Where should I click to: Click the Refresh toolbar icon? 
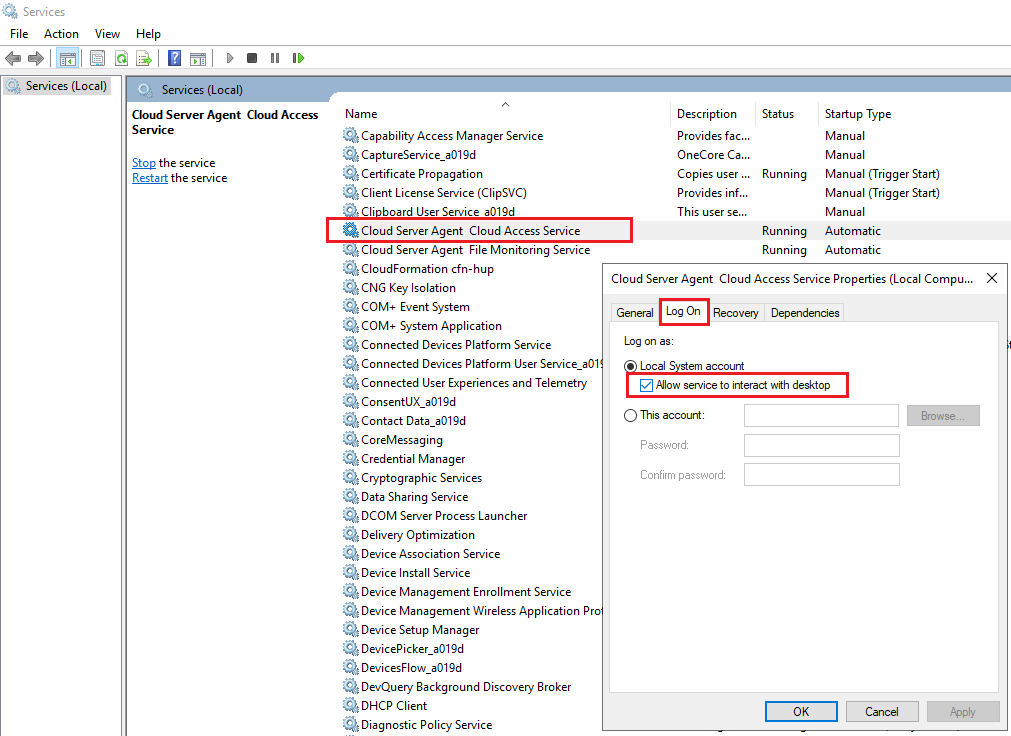(x=121, y=59)
